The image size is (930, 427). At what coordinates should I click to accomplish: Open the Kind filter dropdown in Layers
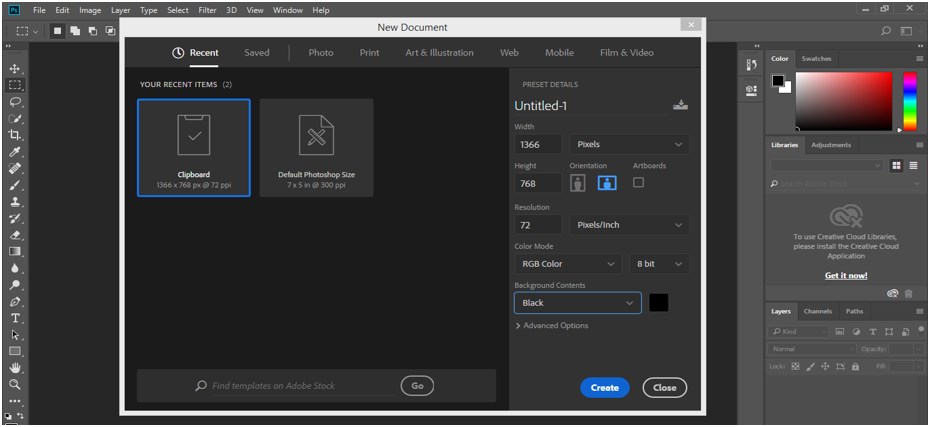798,332
